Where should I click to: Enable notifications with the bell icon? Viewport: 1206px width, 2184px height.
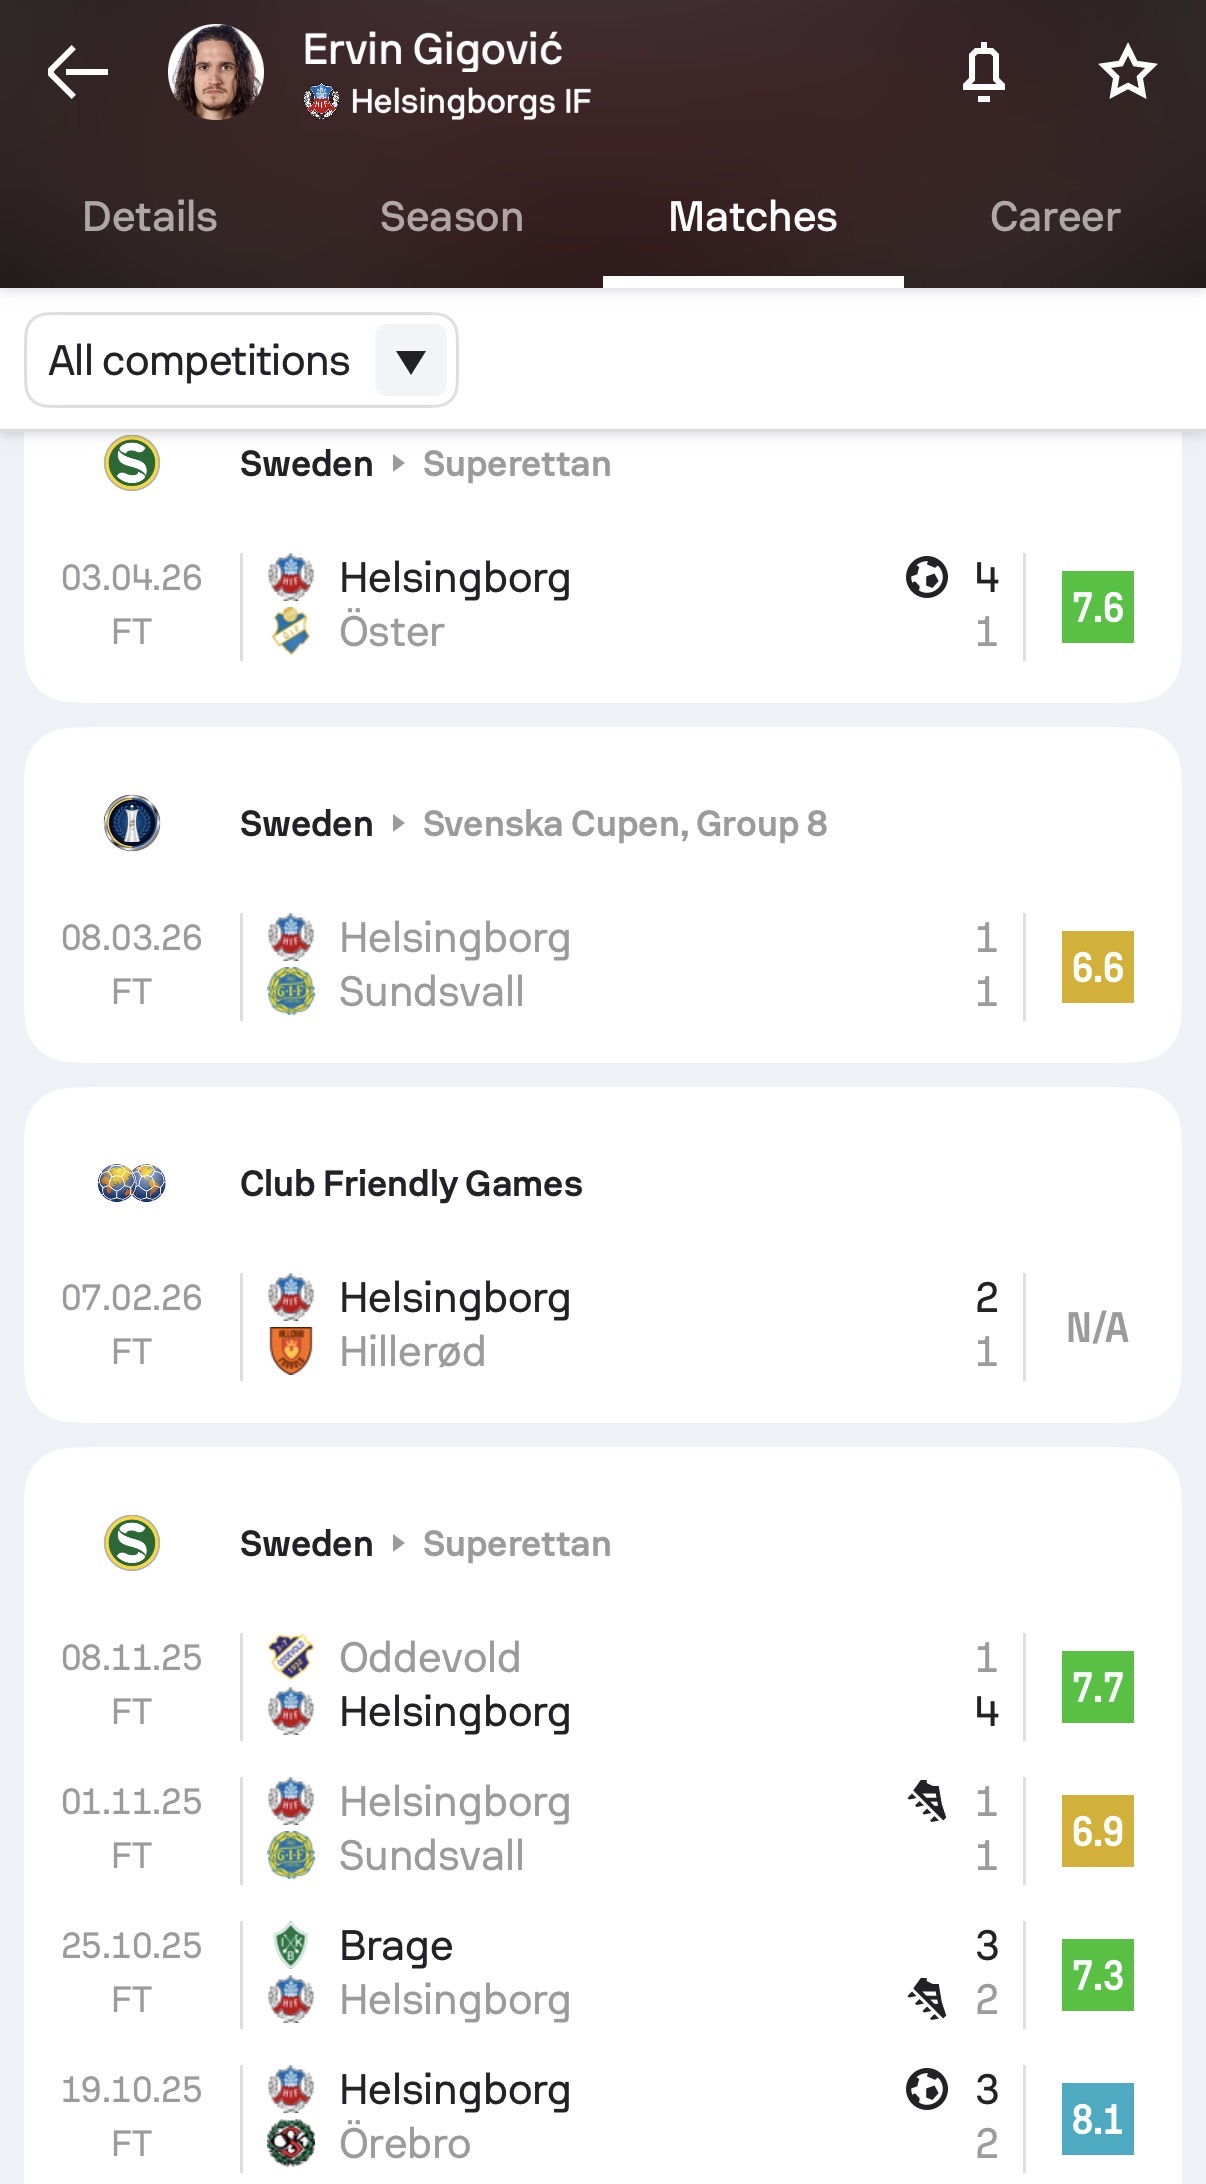(983, 72)
